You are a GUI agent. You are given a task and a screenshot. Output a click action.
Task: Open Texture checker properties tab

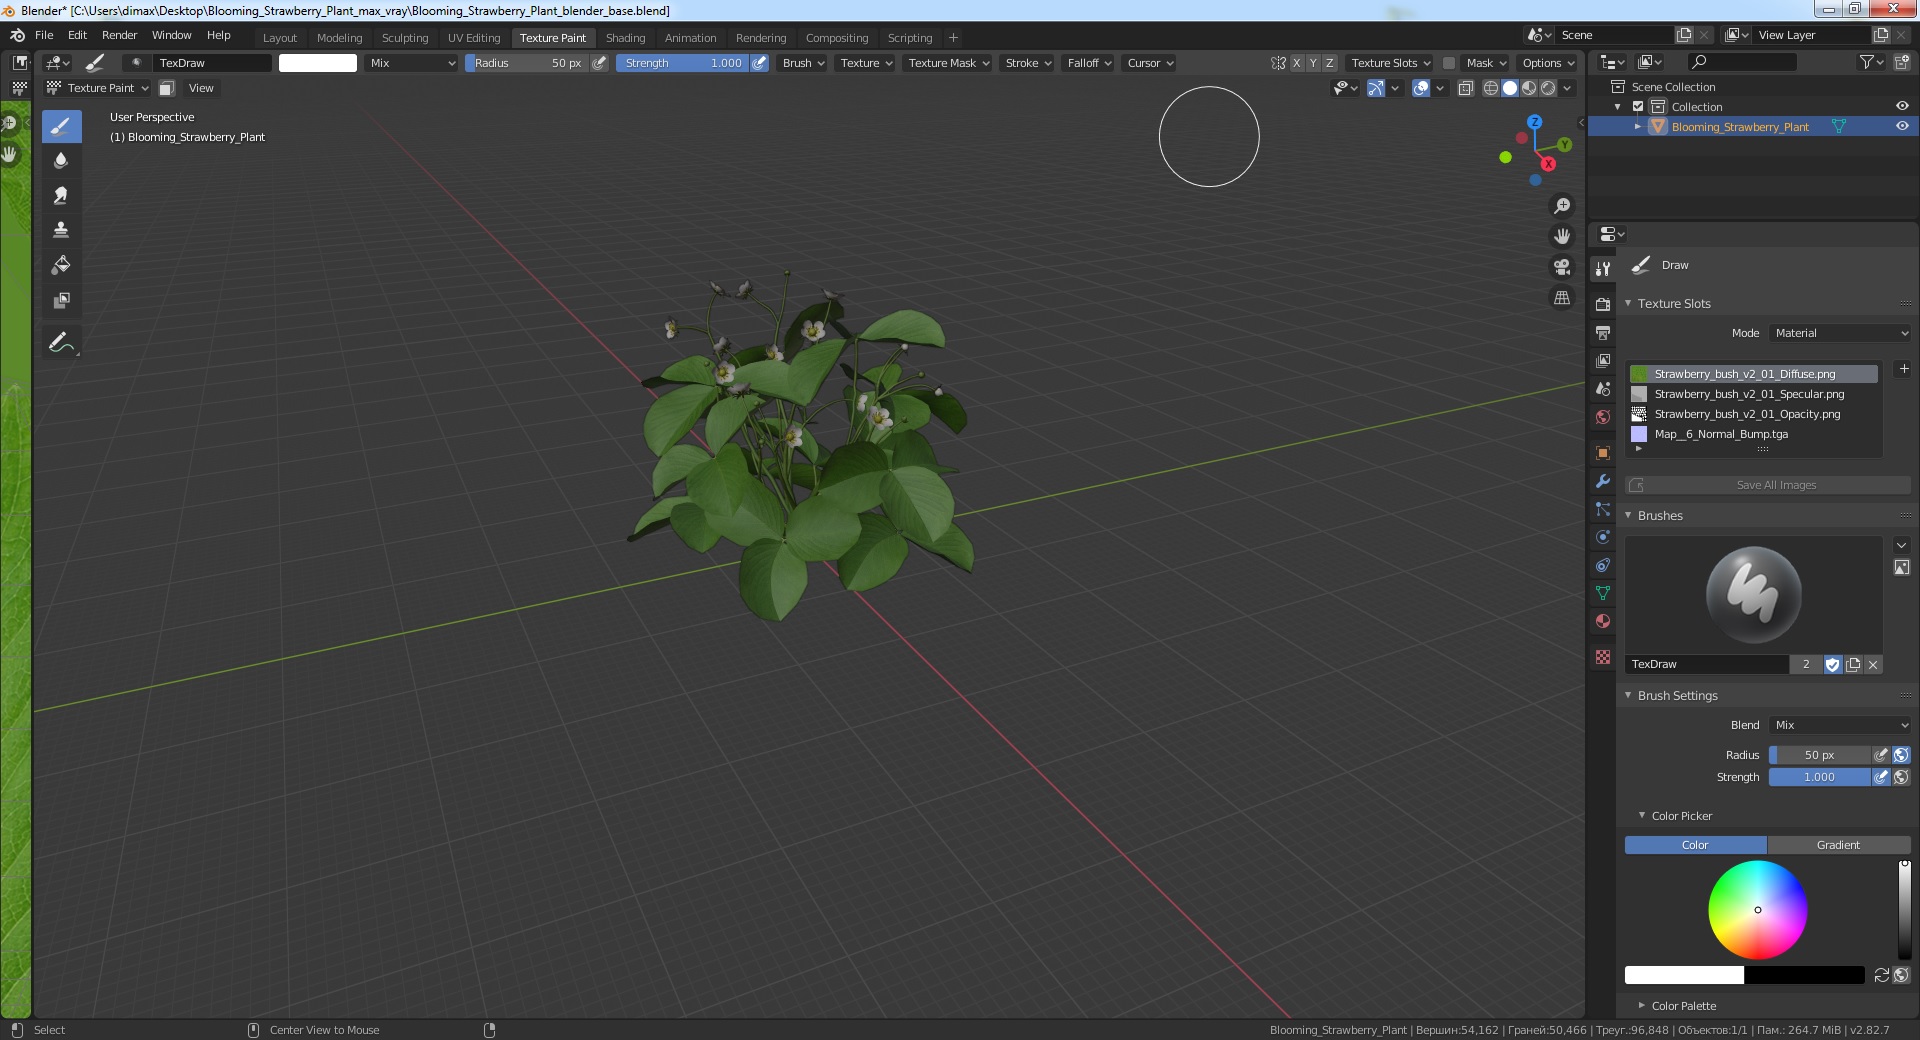click(x=1603, y=657)
